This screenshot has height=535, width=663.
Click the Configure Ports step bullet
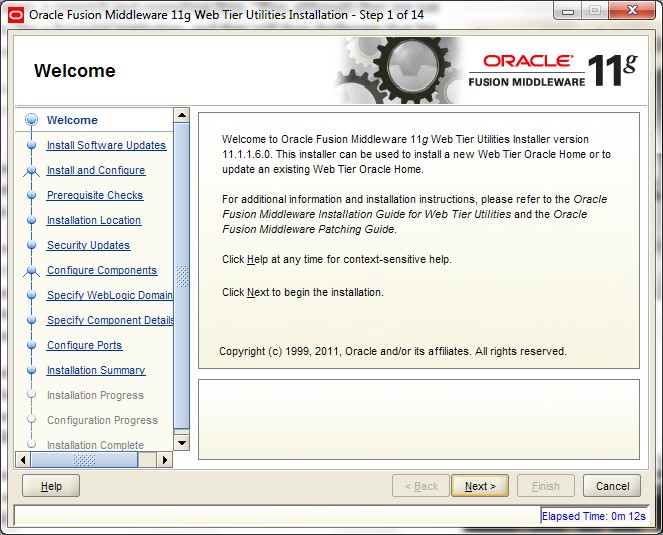click(31, 345)
